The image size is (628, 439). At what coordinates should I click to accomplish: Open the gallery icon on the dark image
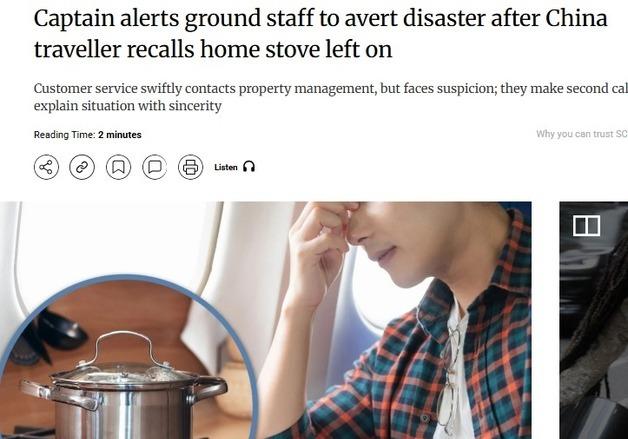pos(587,226)
